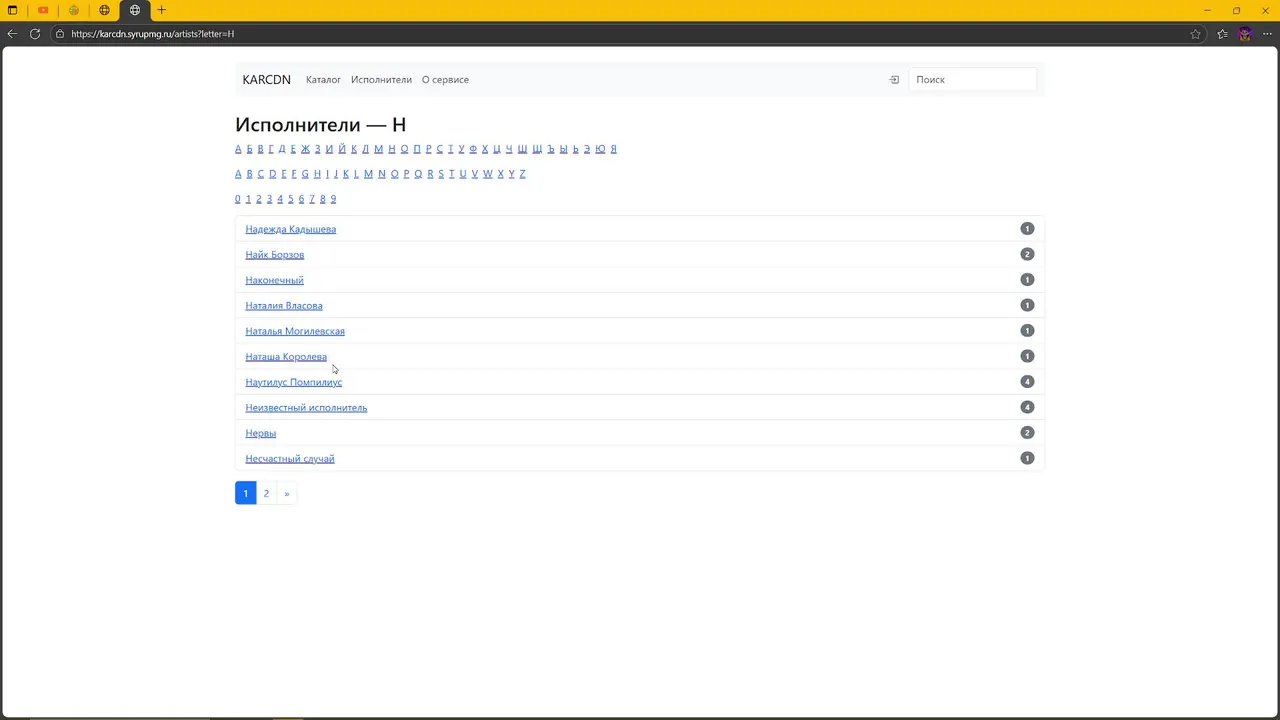1280x720 pixels.
Task: Filter artists by Cyrillic letter Я
Action: click(613, 149)
